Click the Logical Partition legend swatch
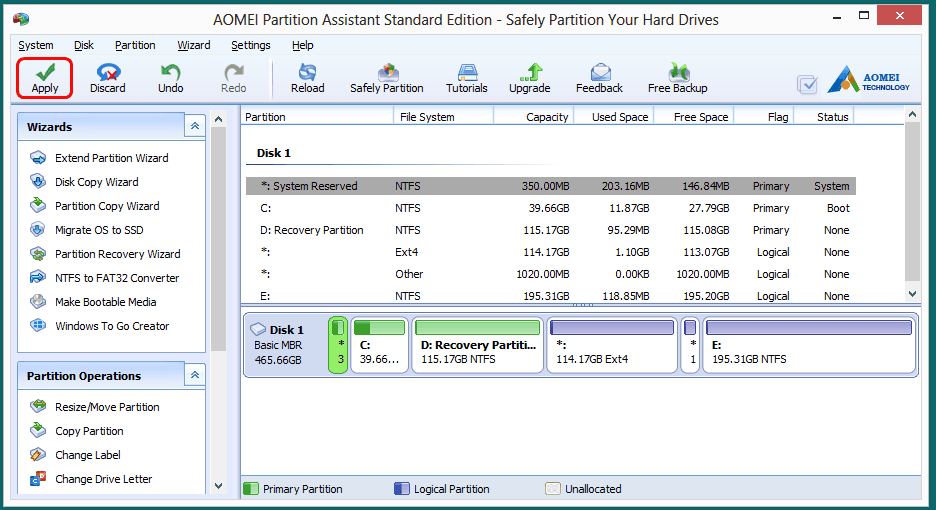 click(x=402, y=489)
